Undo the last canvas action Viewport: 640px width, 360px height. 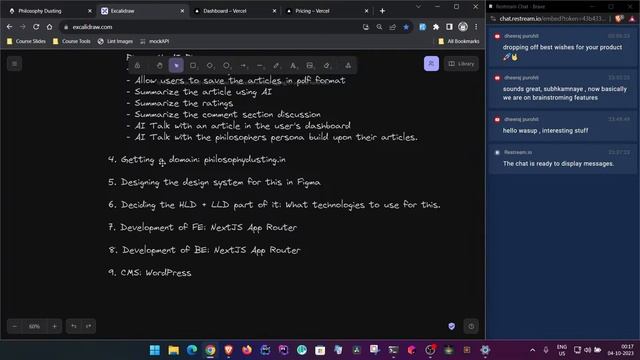click(74, 326)
